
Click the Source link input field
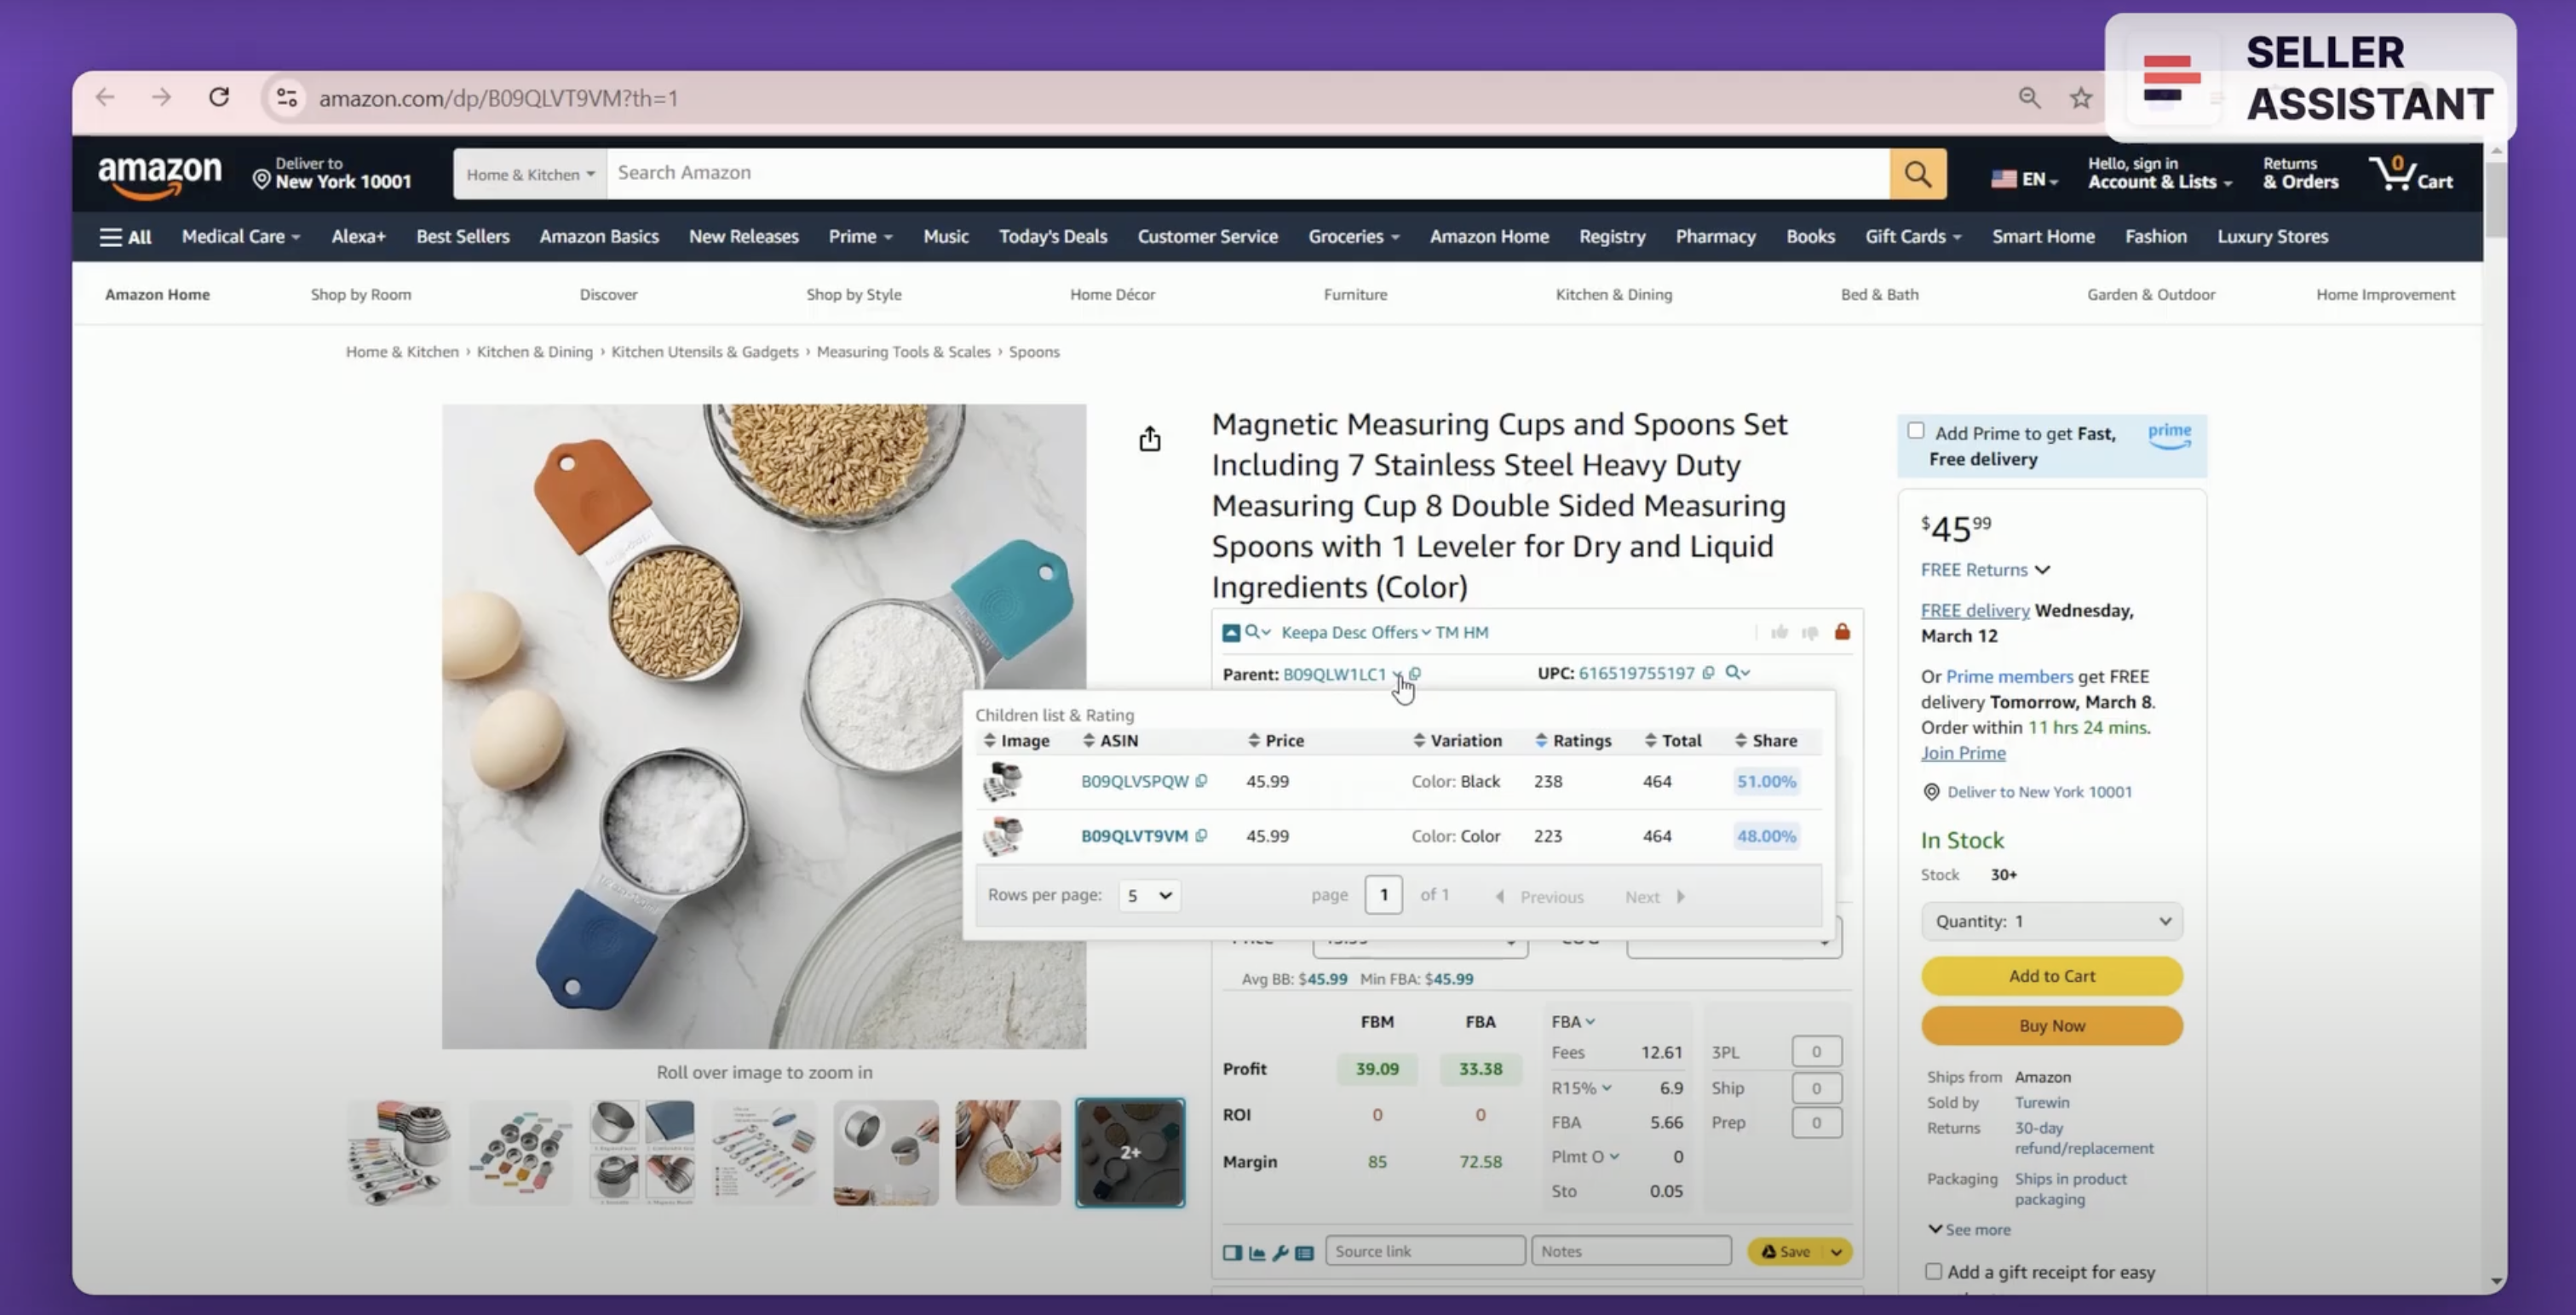(1424, 1252)
